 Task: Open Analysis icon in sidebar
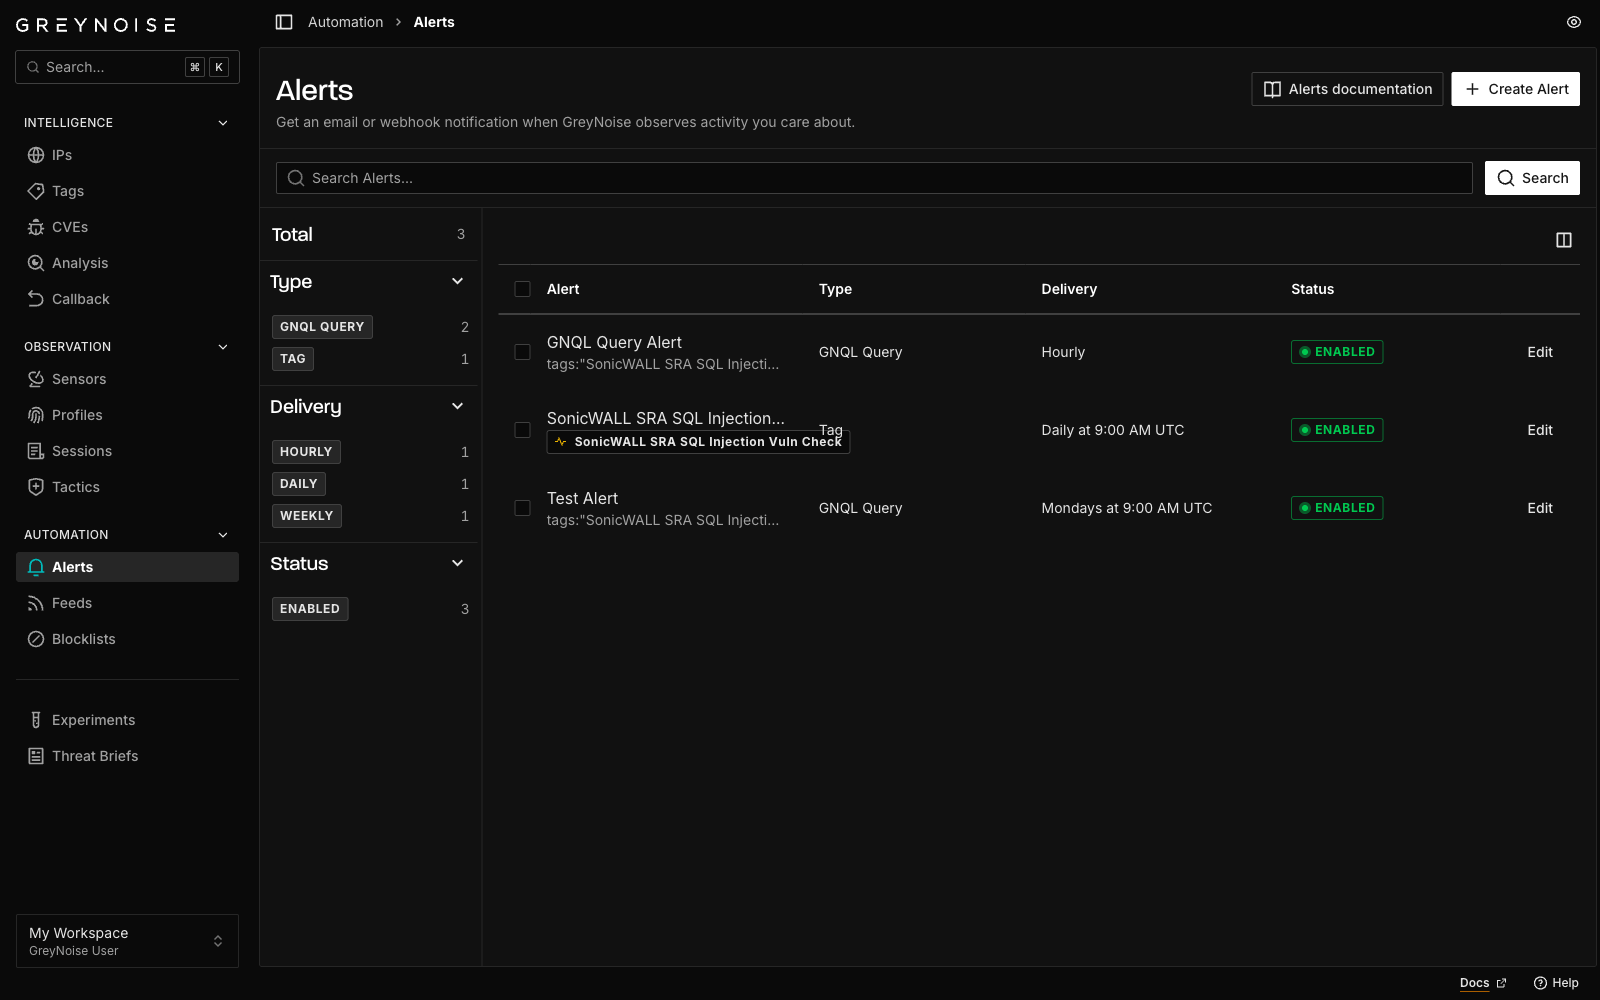[36, 263]
